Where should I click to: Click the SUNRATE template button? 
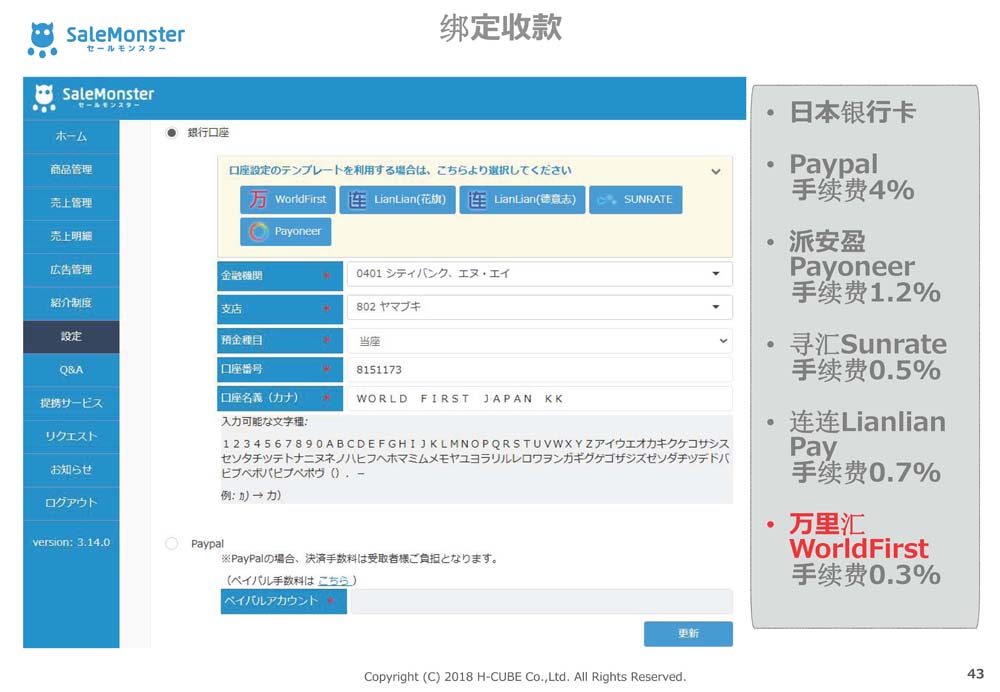[x=636, y=200]
